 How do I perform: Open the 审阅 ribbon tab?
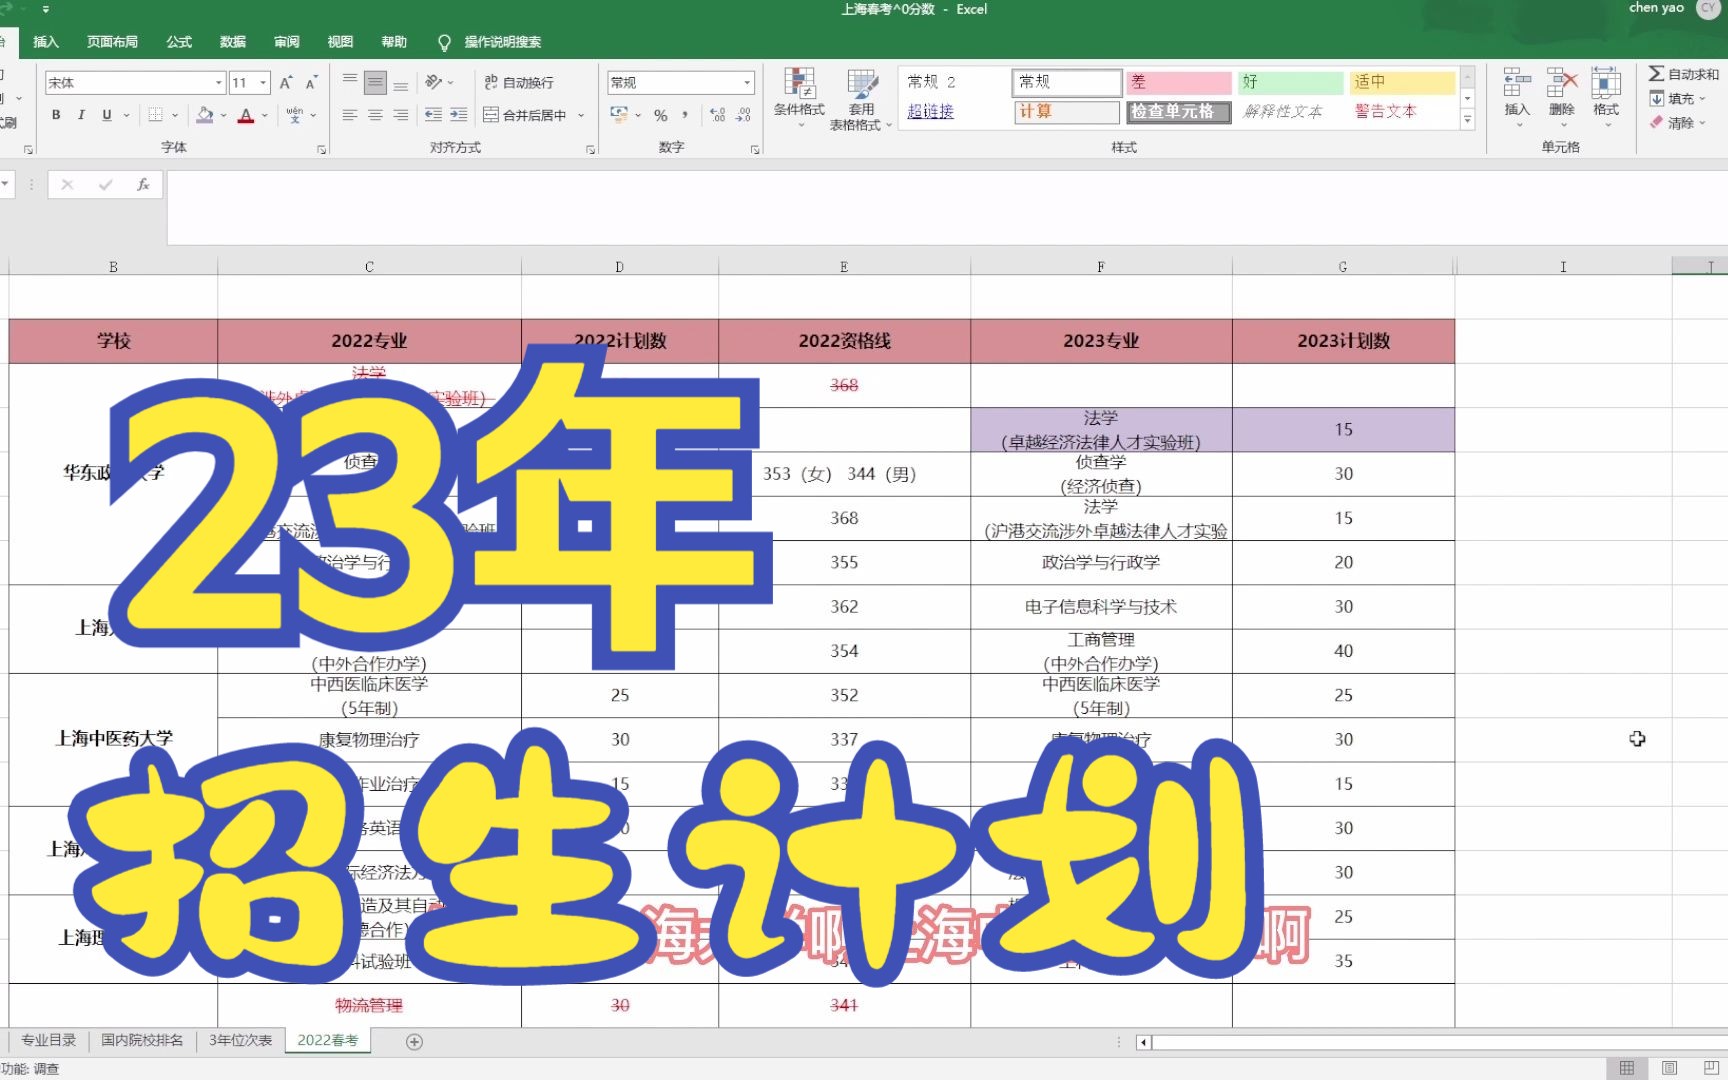[x=287, y=42]
